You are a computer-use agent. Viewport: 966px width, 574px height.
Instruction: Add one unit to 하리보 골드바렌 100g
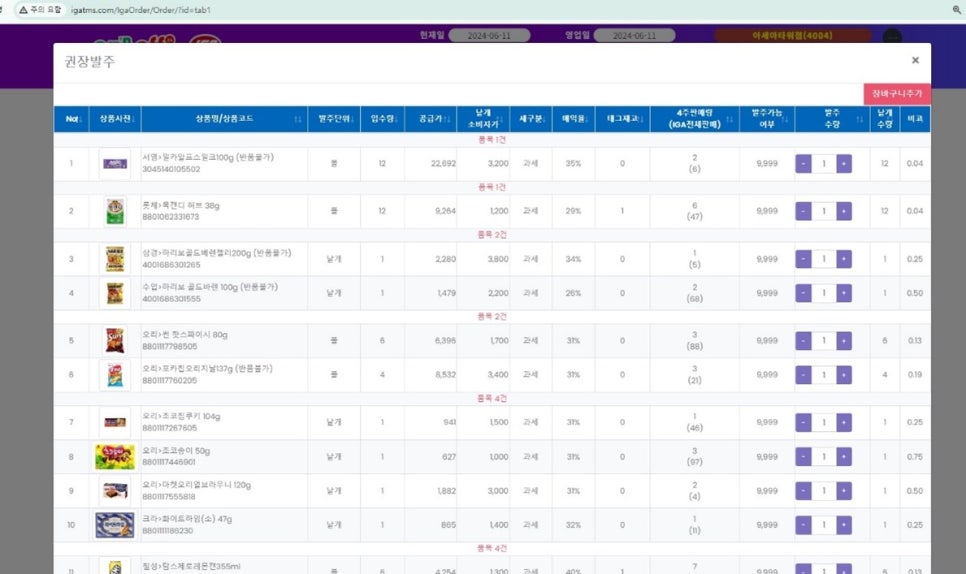pyautogui.click(x=843, y=293)
